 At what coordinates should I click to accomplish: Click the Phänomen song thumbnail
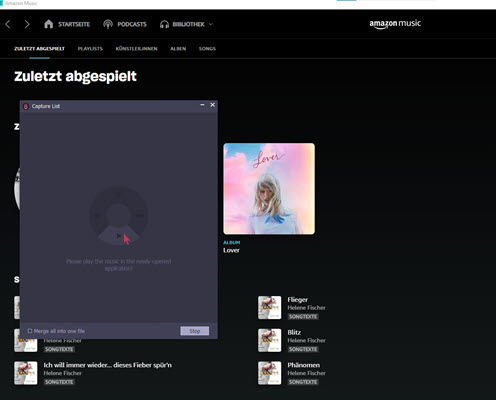click(270, 373)
